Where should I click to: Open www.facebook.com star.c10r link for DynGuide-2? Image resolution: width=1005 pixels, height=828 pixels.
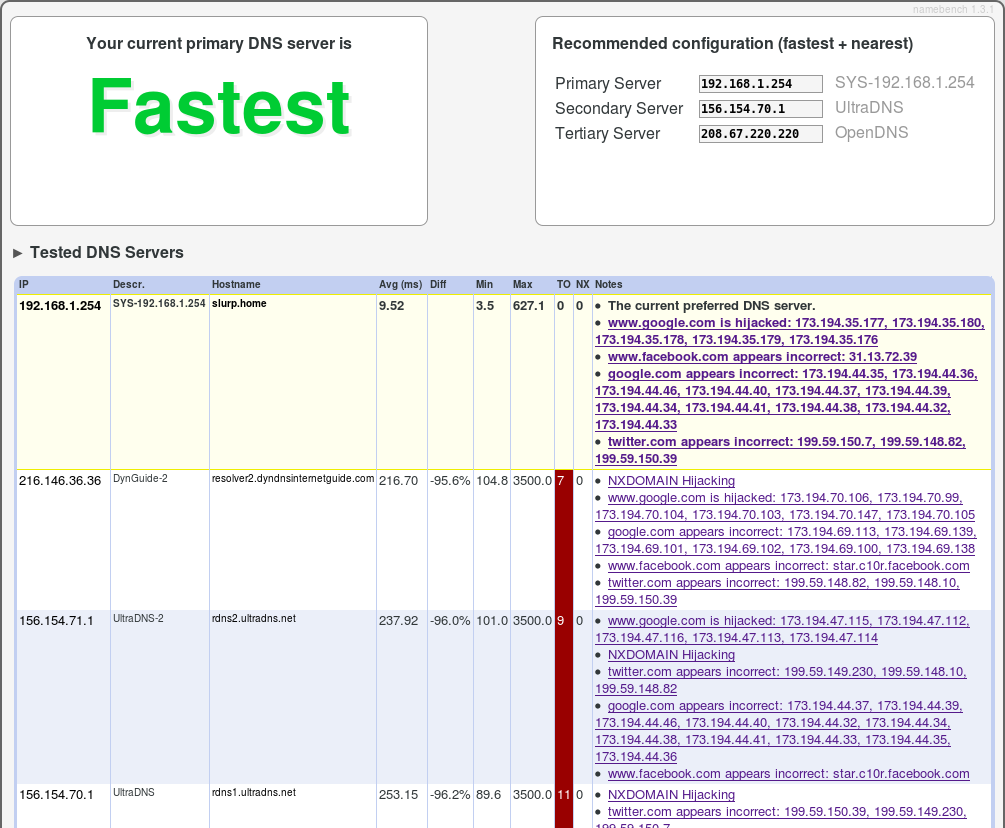(788, 566)
